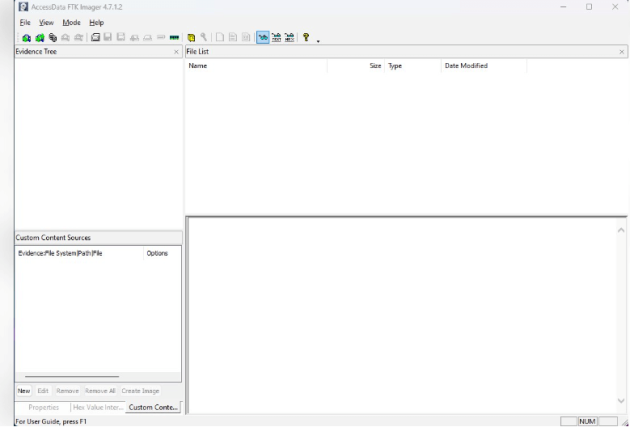The image size is (630, 427).
Task: Click the Export Disk Image floppy icon
Action: 108,38
